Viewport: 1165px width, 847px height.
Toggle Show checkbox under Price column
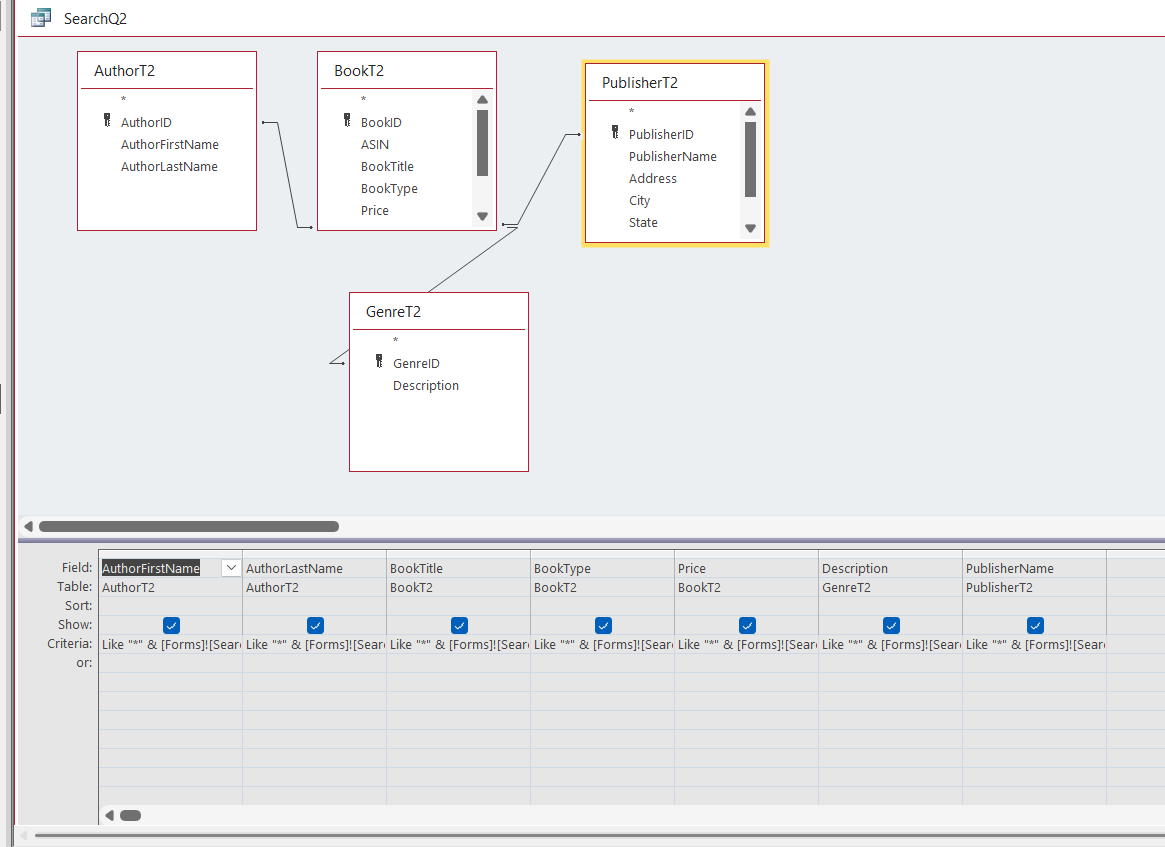(747, 625)
